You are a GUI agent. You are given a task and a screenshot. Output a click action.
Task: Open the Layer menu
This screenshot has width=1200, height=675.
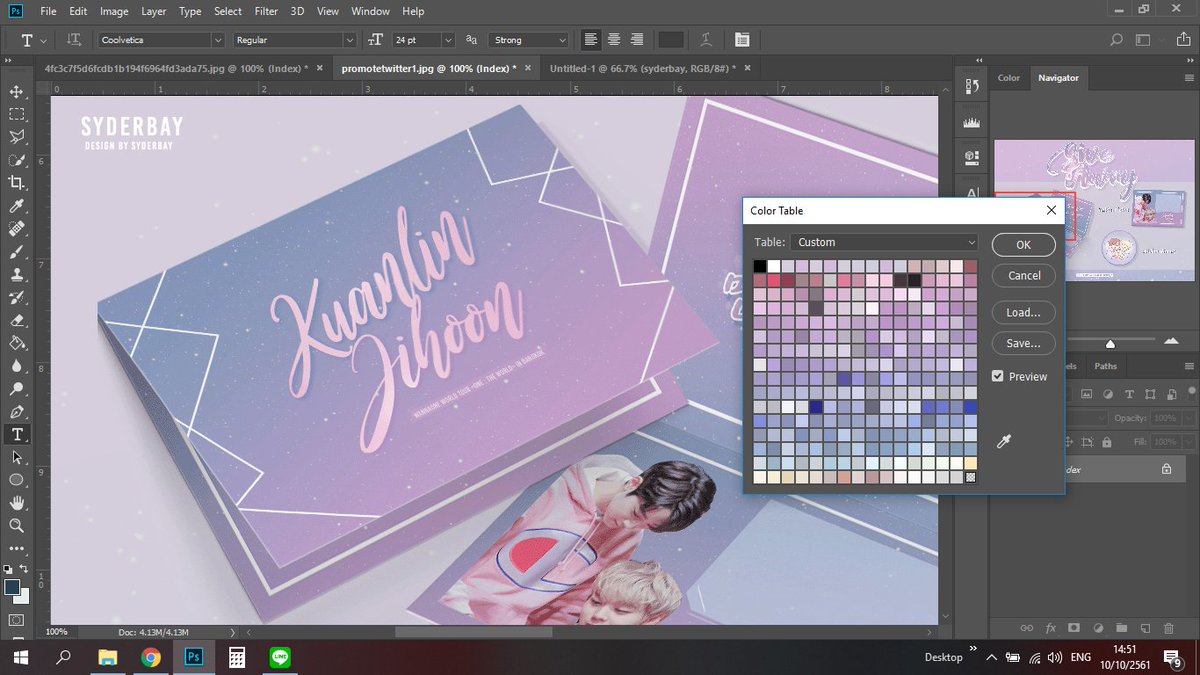point(154,11)
